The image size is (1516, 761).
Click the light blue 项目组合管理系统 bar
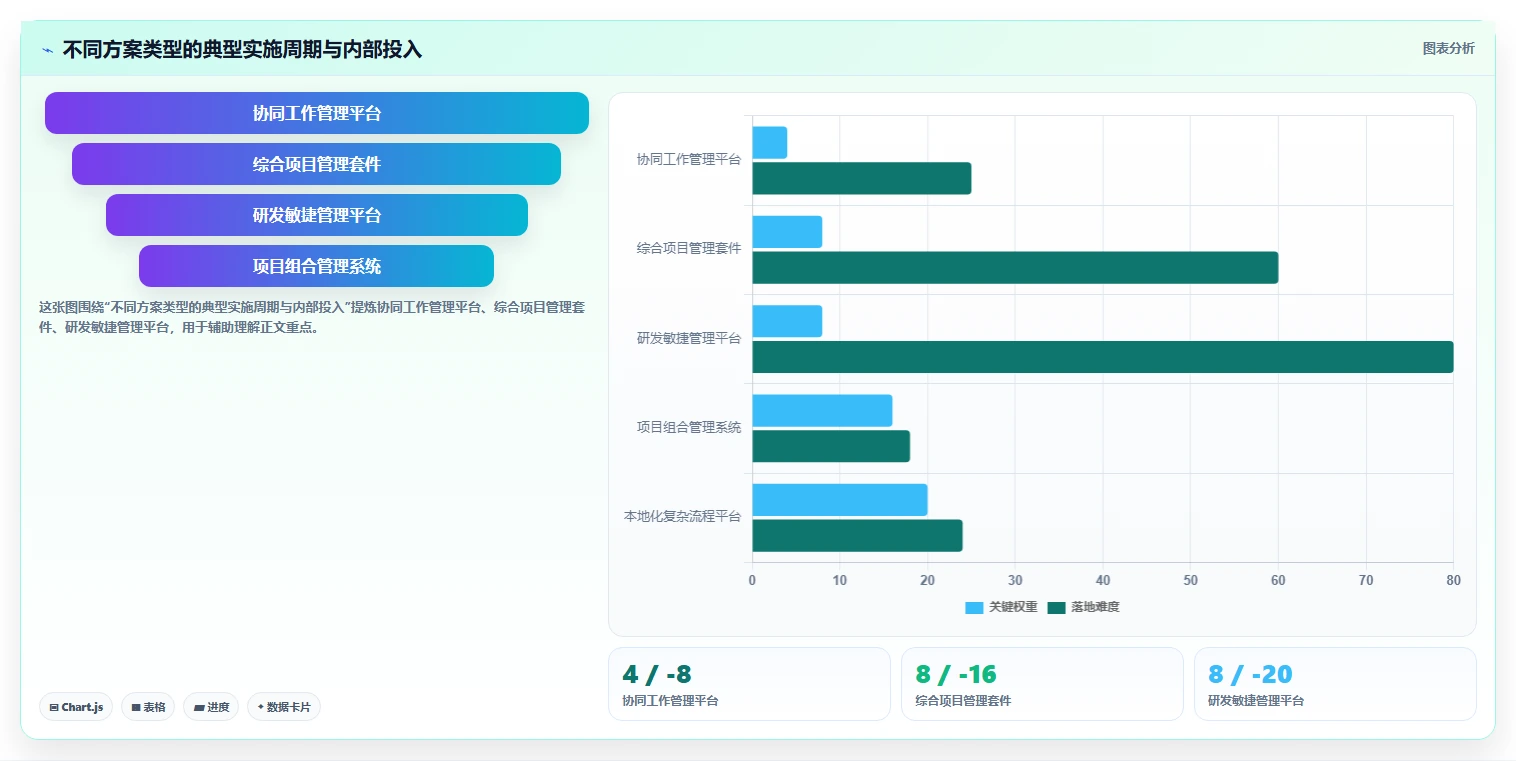[822, 410]
